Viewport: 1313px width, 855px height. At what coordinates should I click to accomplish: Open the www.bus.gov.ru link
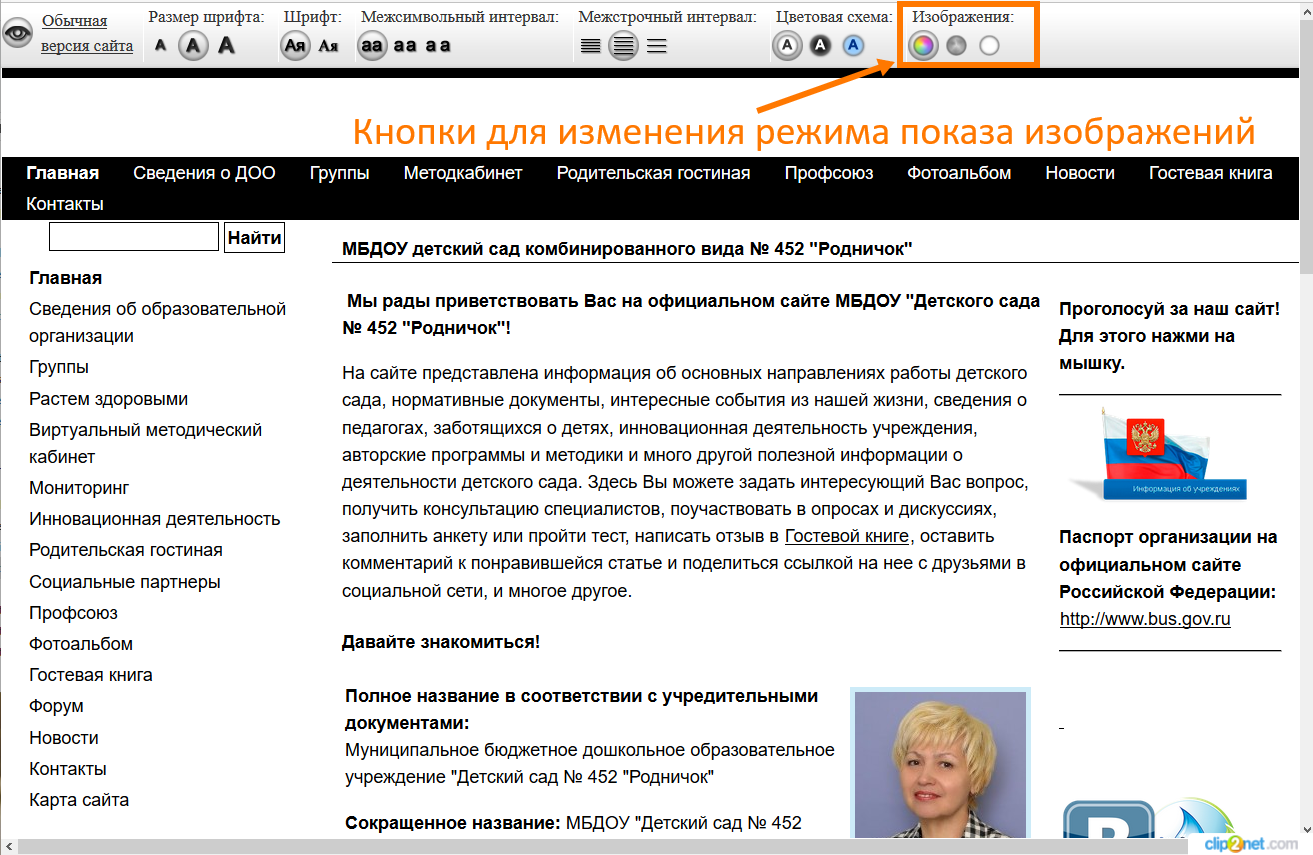[x=1145, y=619]
